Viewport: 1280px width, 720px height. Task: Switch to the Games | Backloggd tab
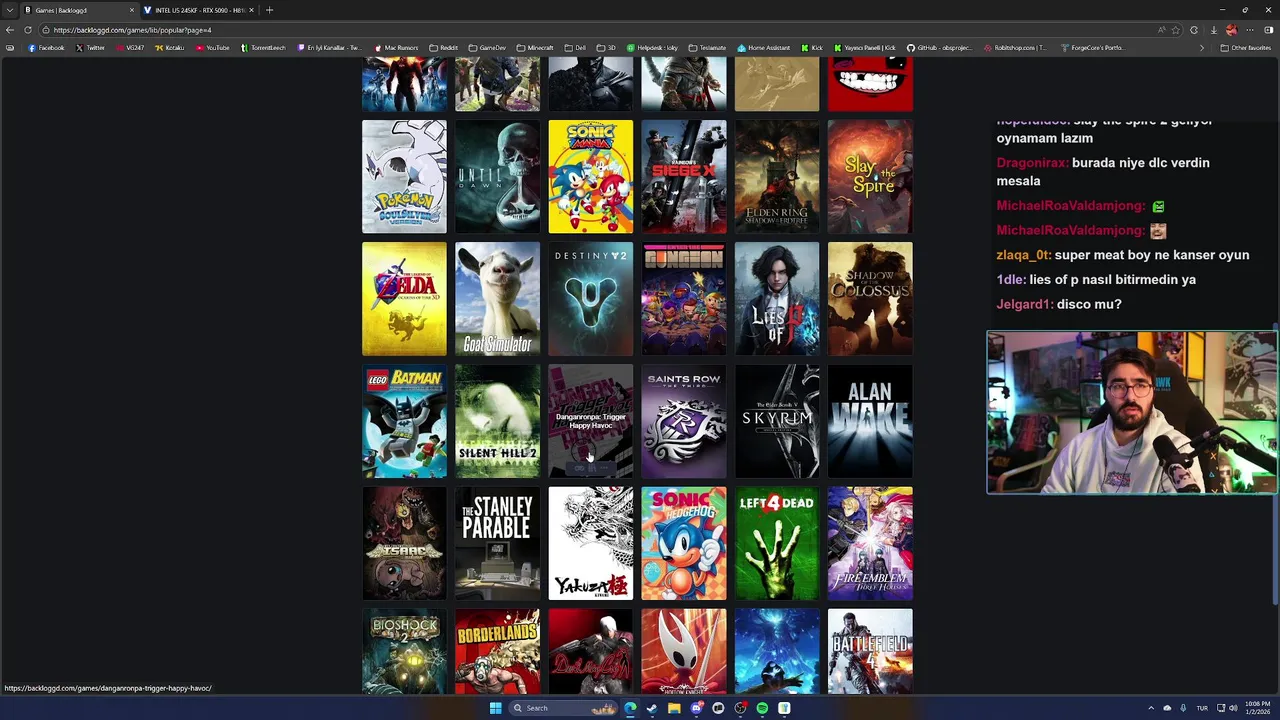[78, 10]
